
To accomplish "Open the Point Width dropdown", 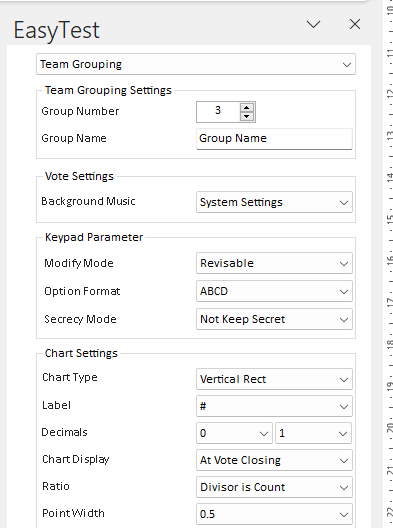I will (x=274, y=514).
